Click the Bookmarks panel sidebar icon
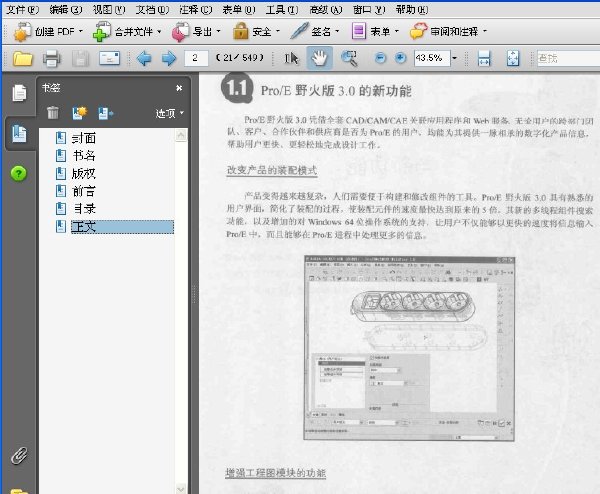This screenshot has width=600, height=494. click(19, 133)
